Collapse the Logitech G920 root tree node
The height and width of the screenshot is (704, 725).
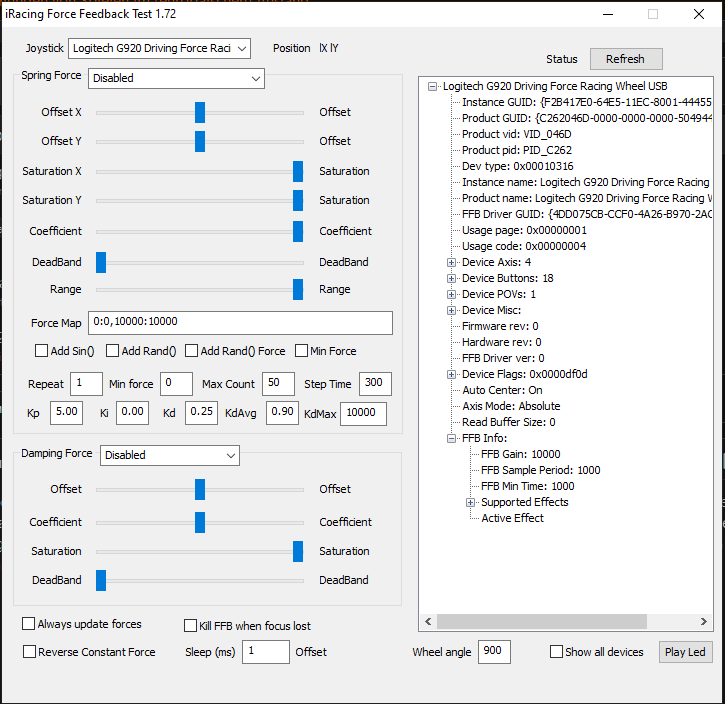432,86
